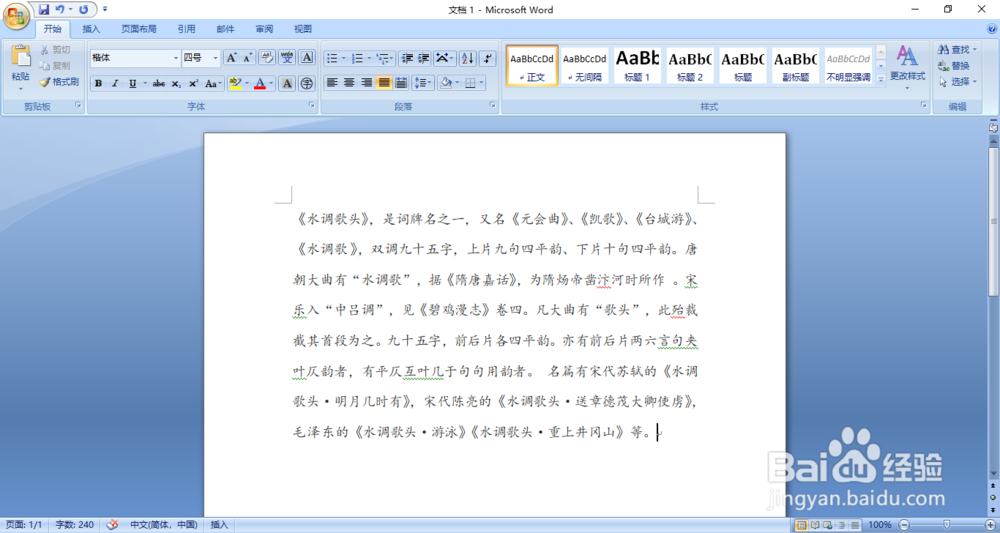This screenshot has width=1000, height=533.
Task: Open the change case Aa dropdown
Action: 214,84
